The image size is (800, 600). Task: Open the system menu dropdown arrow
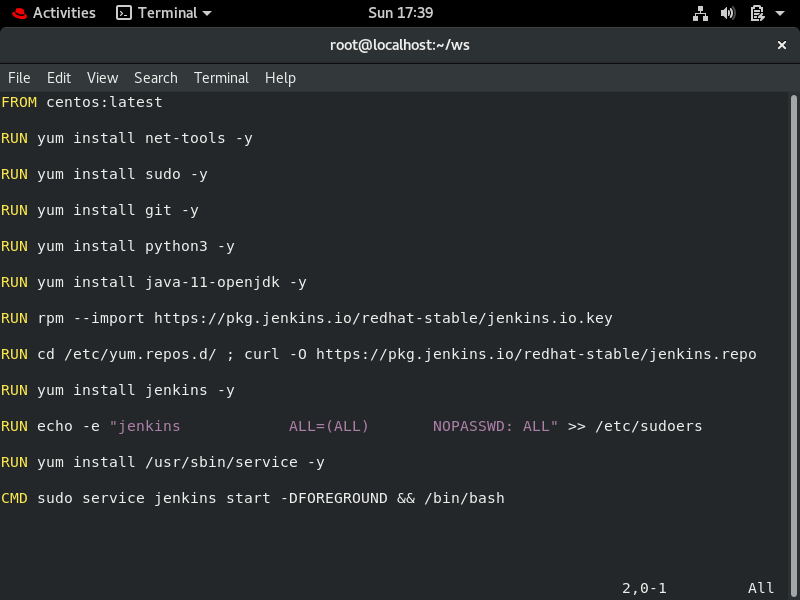coord(781,13)
